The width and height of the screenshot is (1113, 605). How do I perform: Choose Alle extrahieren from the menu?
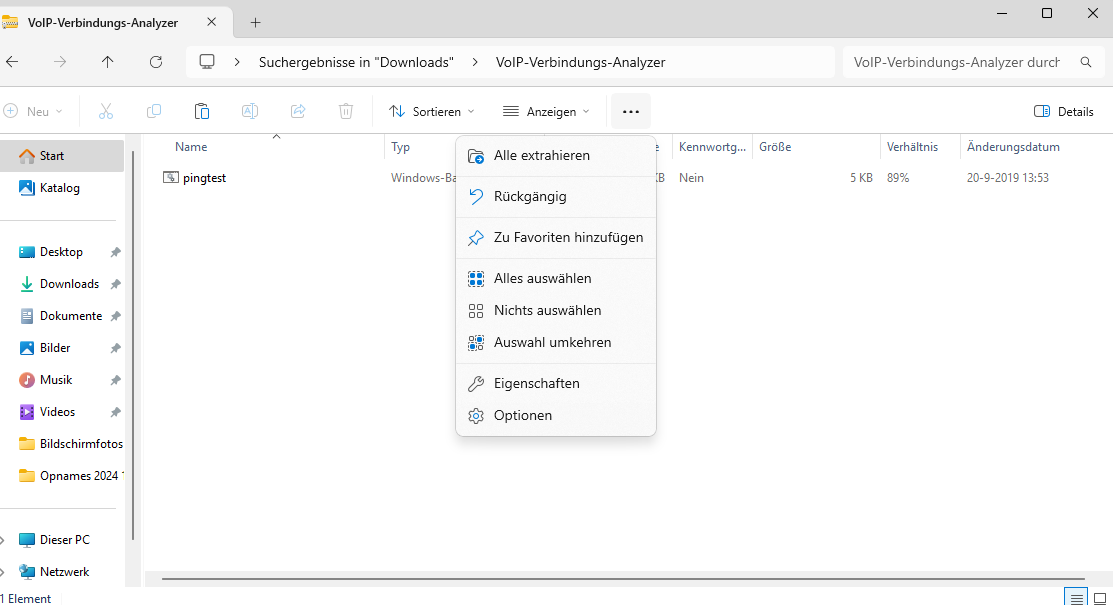pyautogui.click(x=541, y=156)
